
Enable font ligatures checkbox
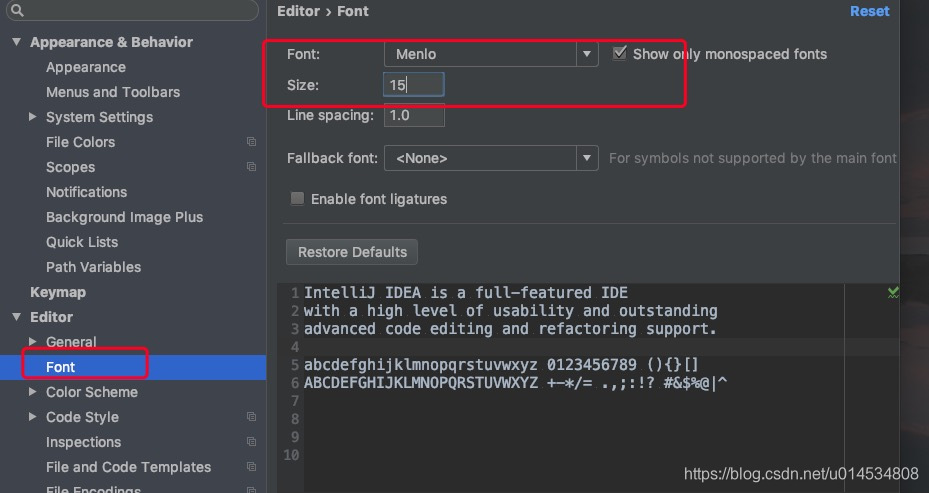click(x=297, y=199)
